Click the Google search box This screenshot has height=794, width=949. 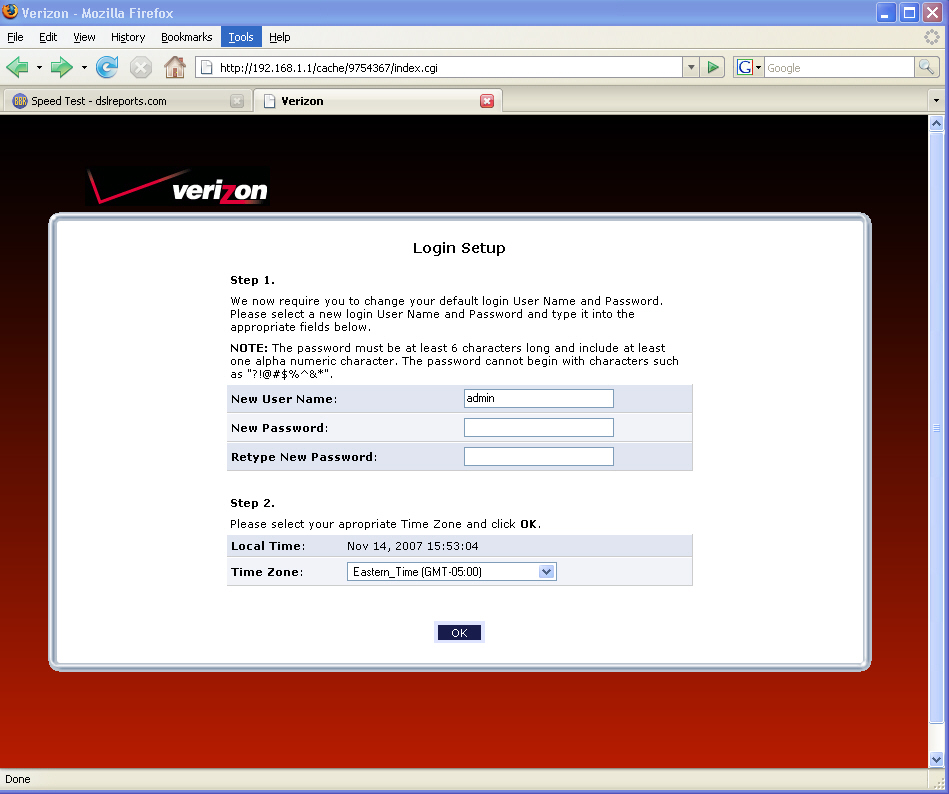click(839, 67)
